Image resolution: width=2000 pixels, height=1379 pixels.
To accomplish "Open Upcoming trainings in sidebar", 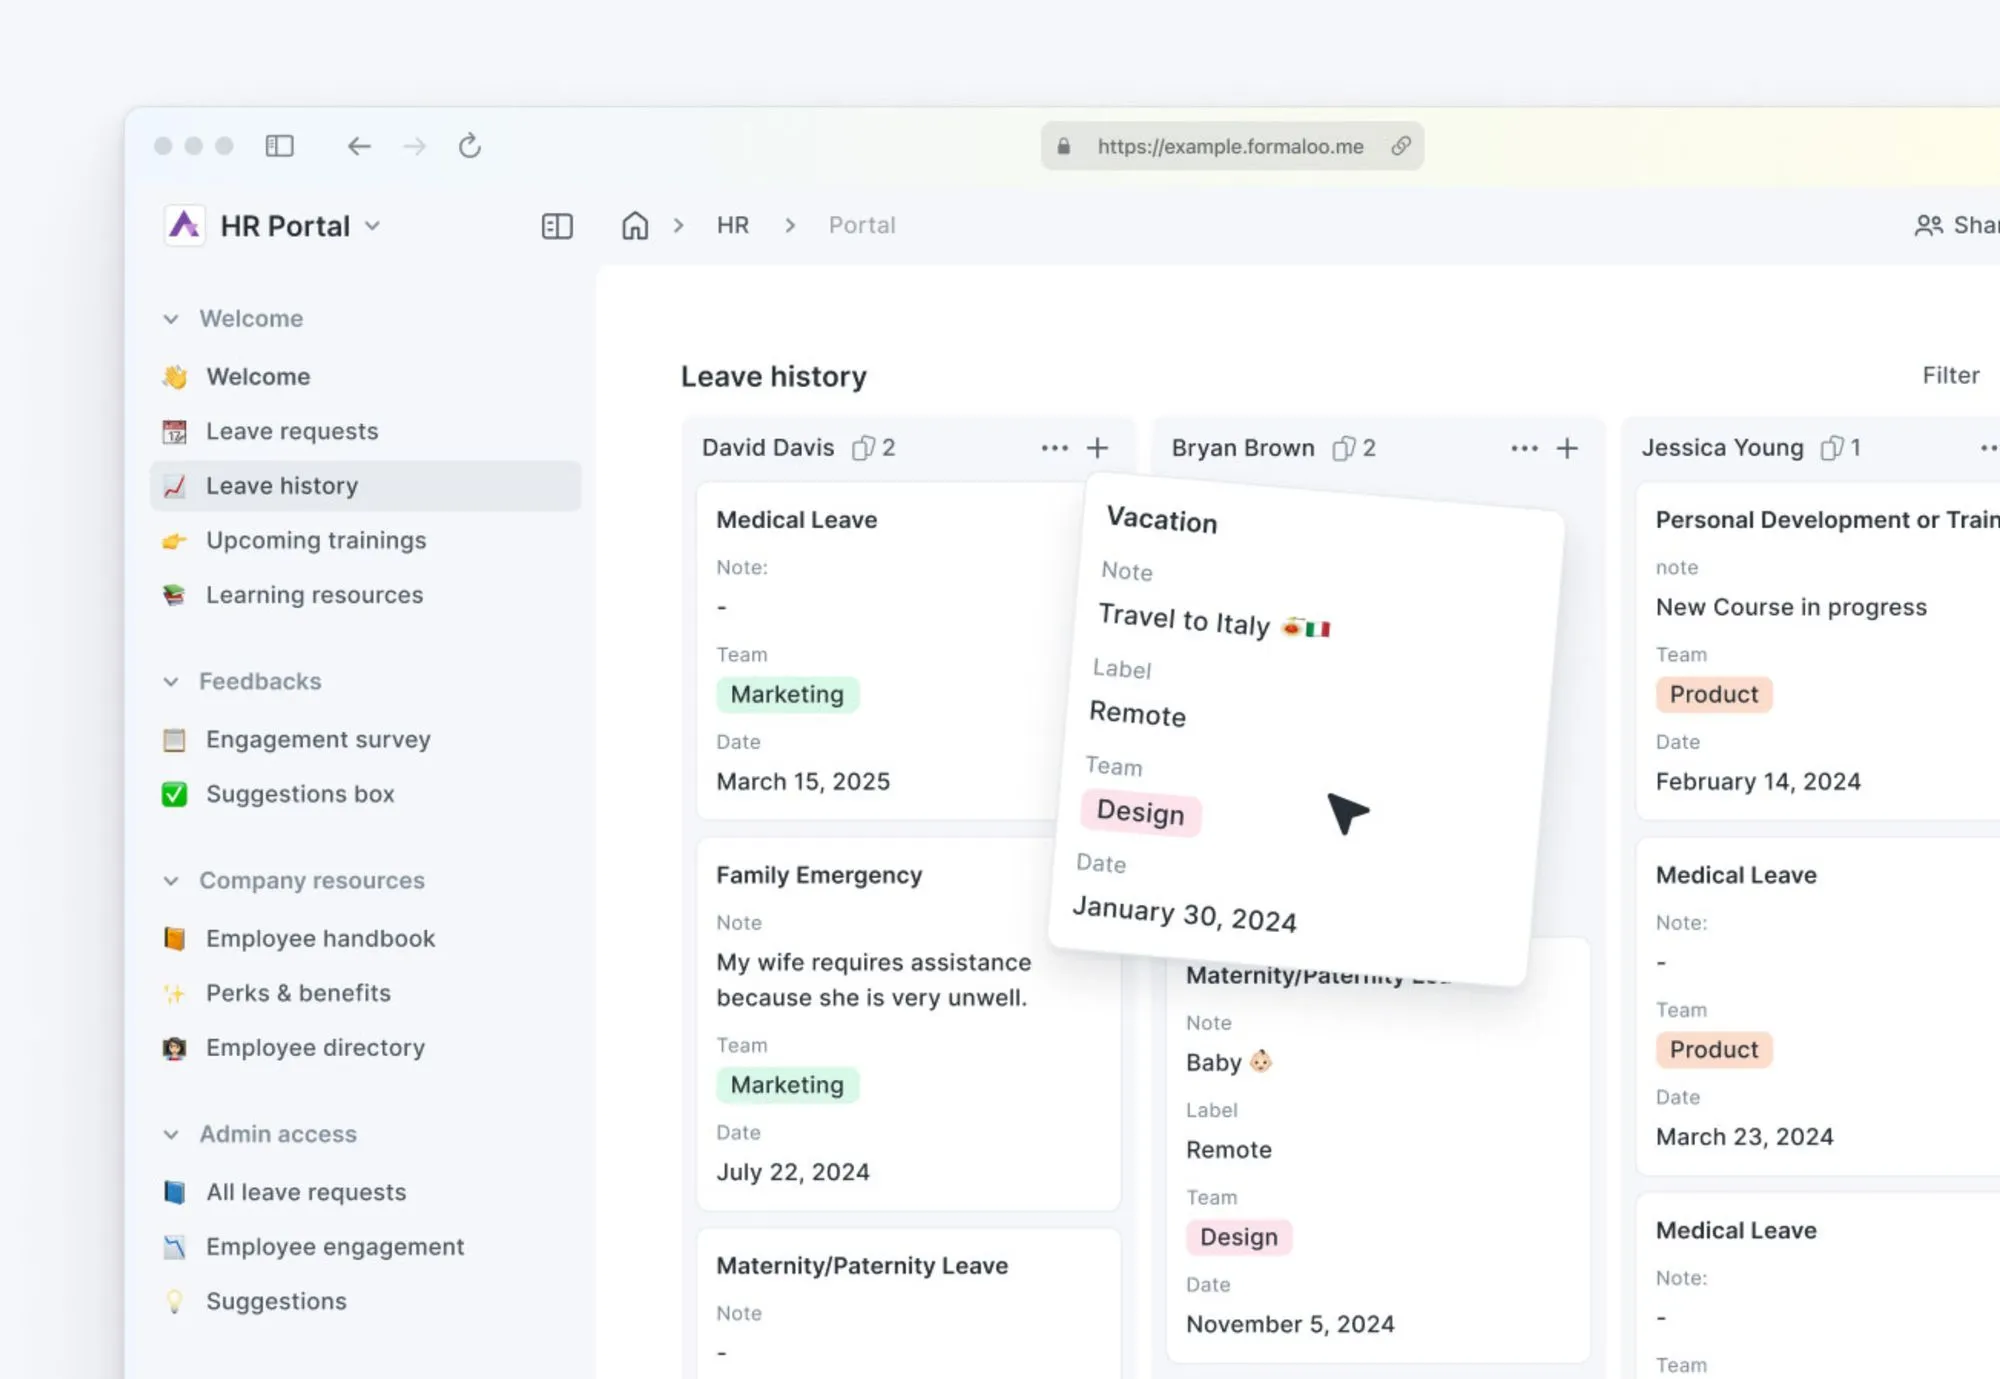I will [x=316, y=540].
